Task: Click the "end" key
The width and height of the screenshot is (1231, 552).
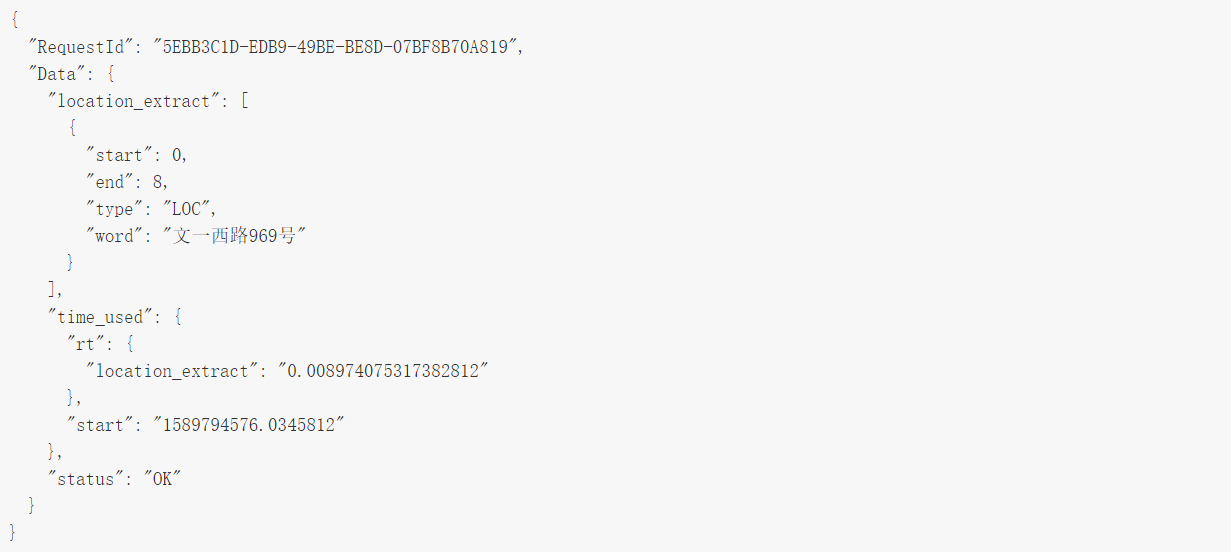Action: coord(113,182)
